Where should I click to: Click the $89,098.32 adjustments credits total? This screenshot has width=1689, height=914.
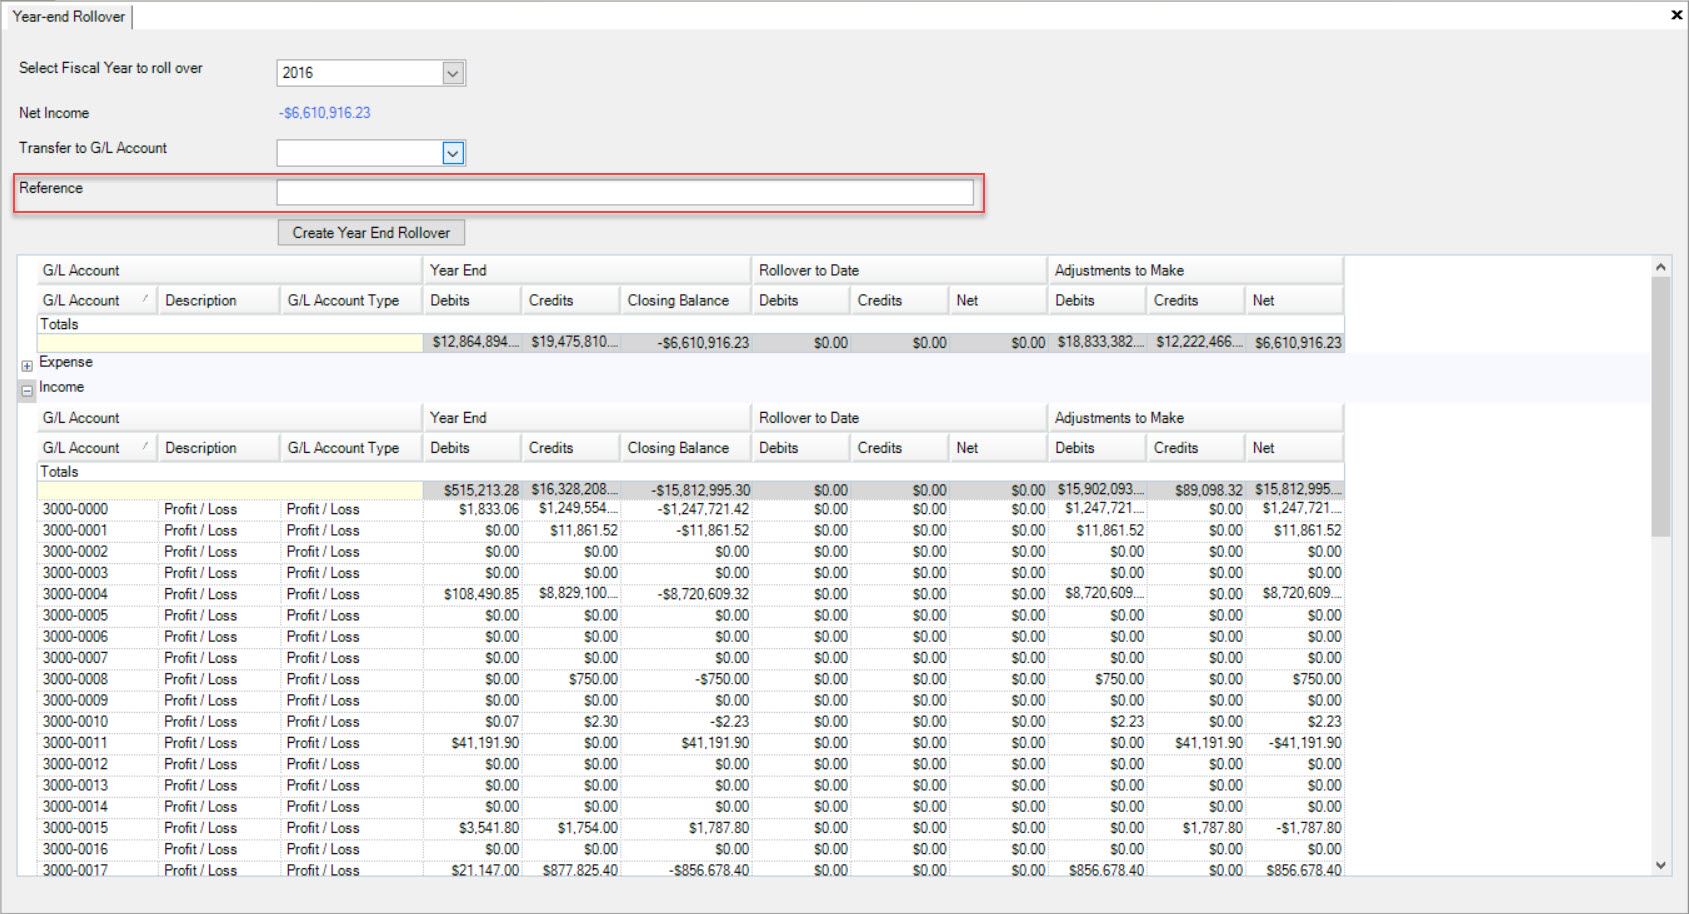pyautogui.click(x=1194, y=490)
